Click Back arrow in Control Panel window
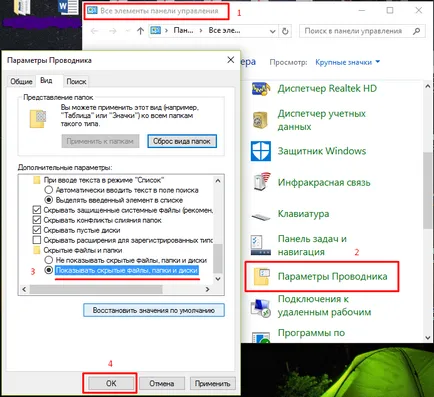 pyautogui.click(x=95, y=31)
